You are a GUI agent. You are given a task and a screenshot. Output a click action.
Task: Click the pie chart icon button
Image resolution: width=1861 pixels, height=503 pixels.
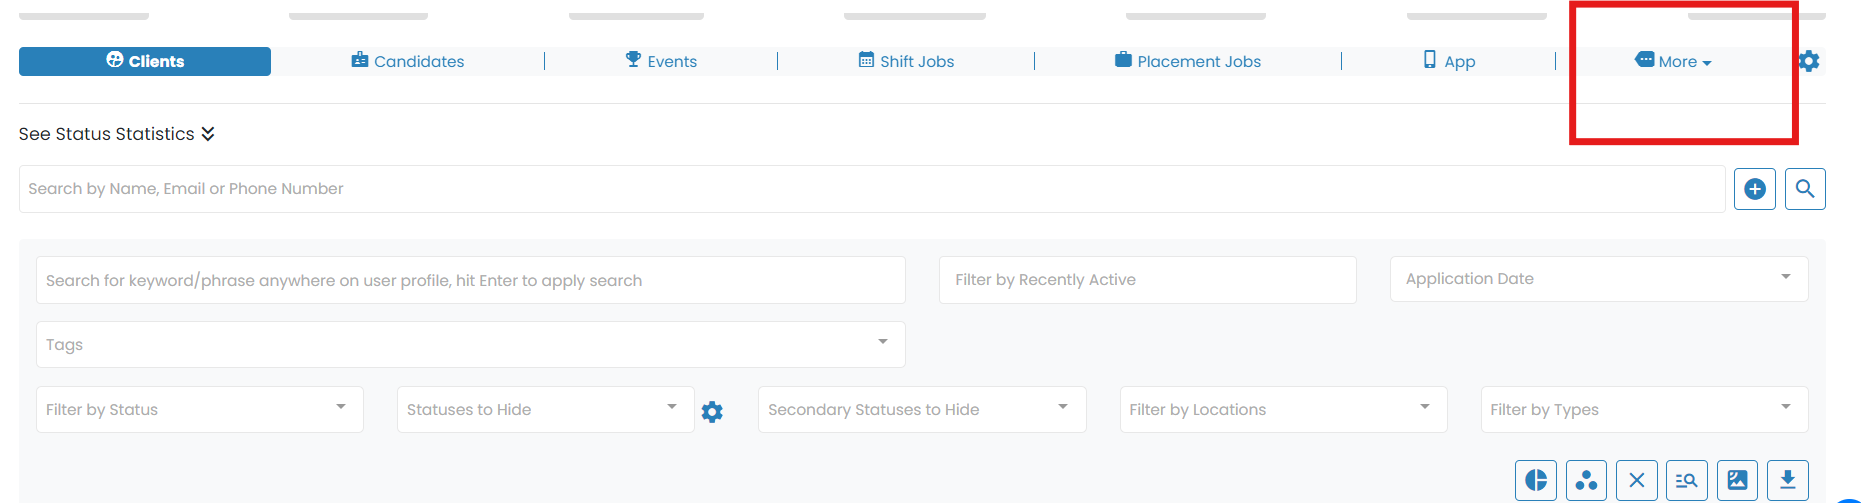click(1536, 480)
